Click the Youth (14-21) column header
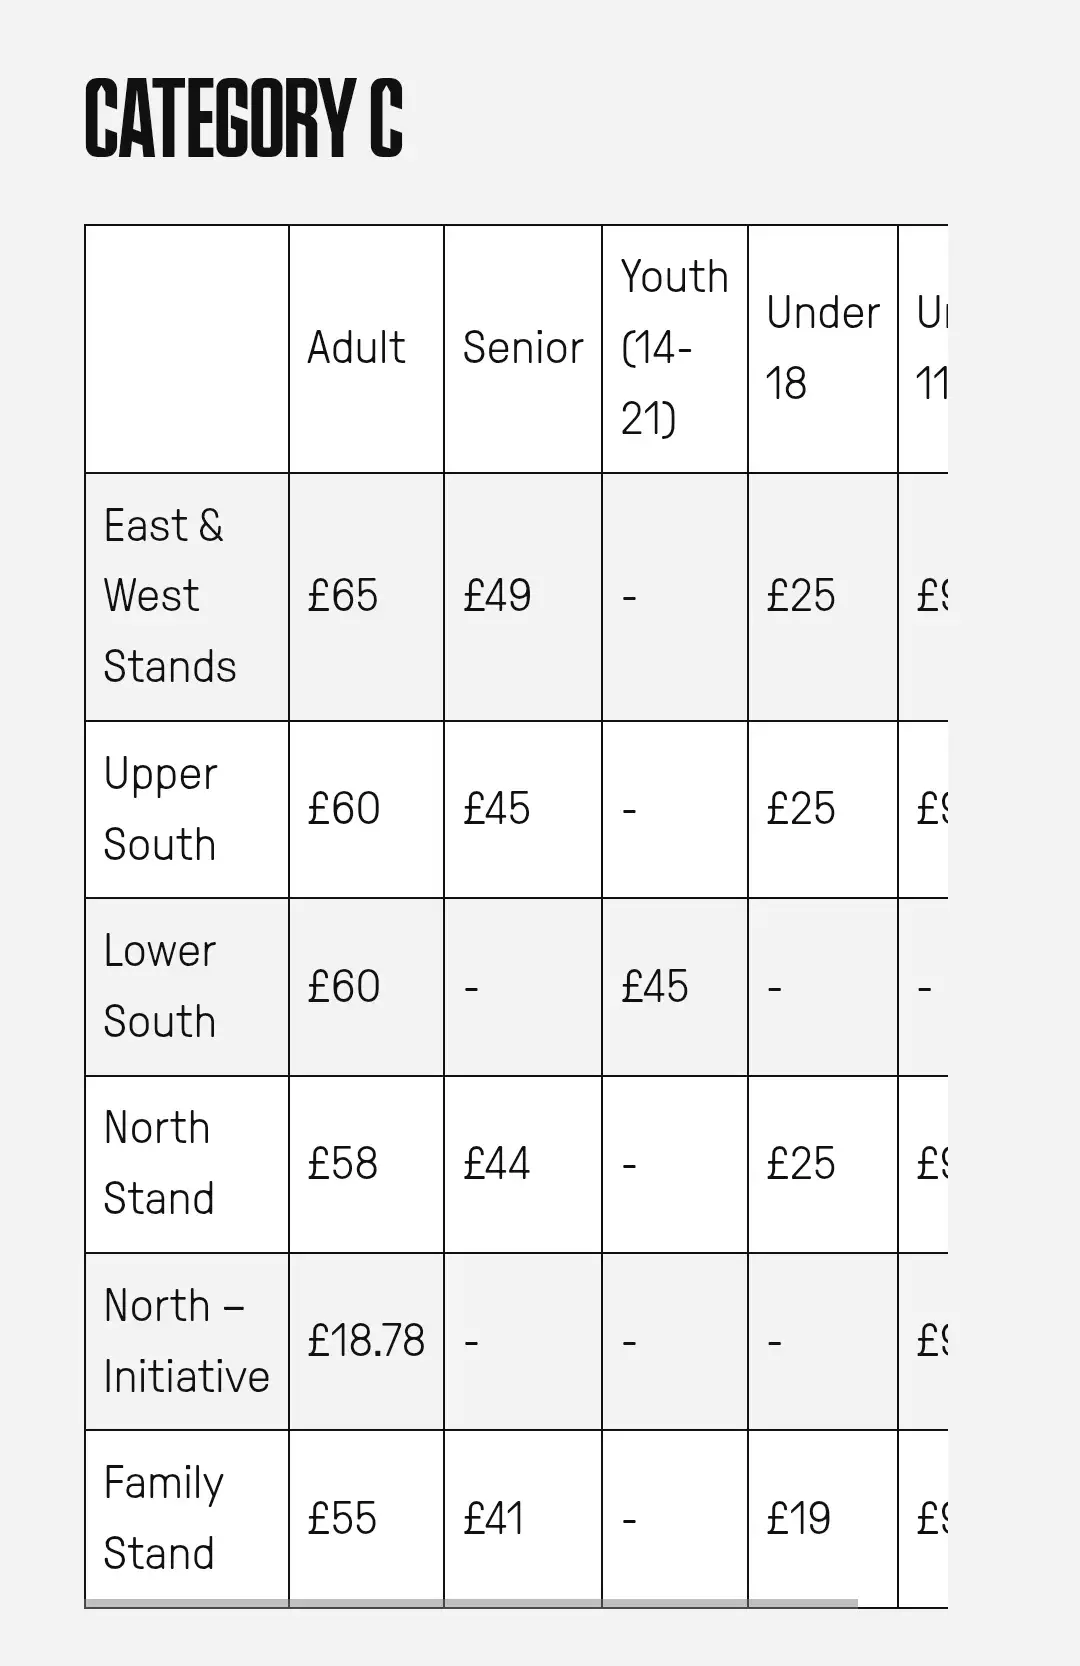The width and height of the screenshot is (1080, 1666). click(x=675, y=348)
